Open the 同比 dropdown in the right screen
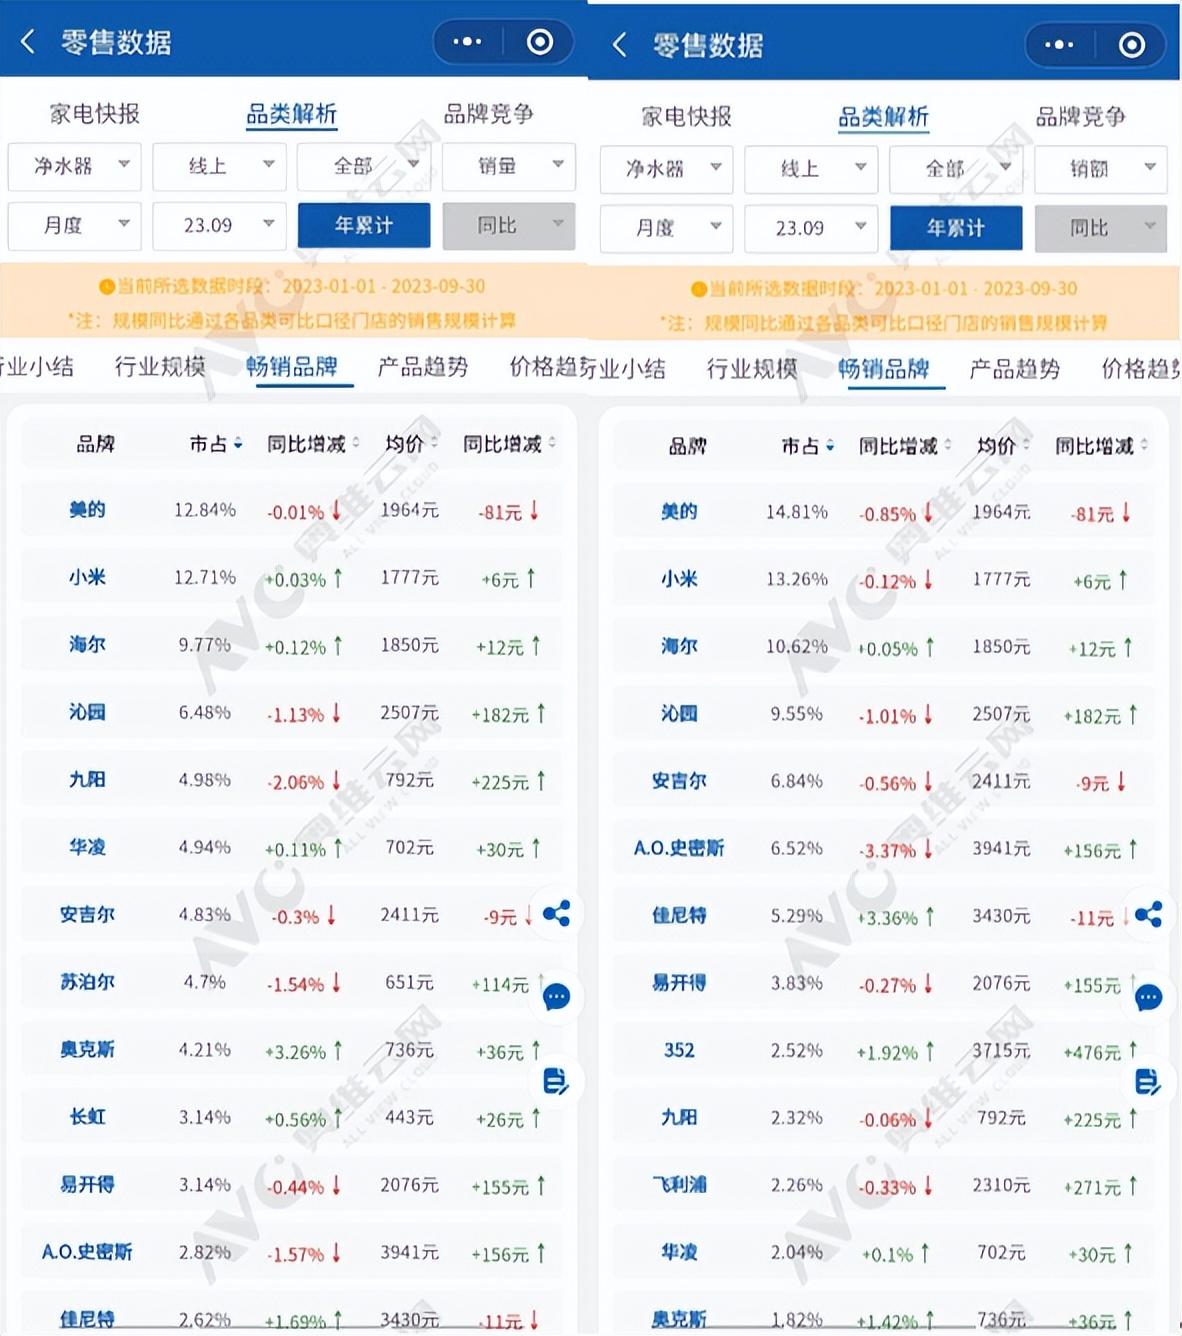1182x1336 pixels. pos(1101,228)
